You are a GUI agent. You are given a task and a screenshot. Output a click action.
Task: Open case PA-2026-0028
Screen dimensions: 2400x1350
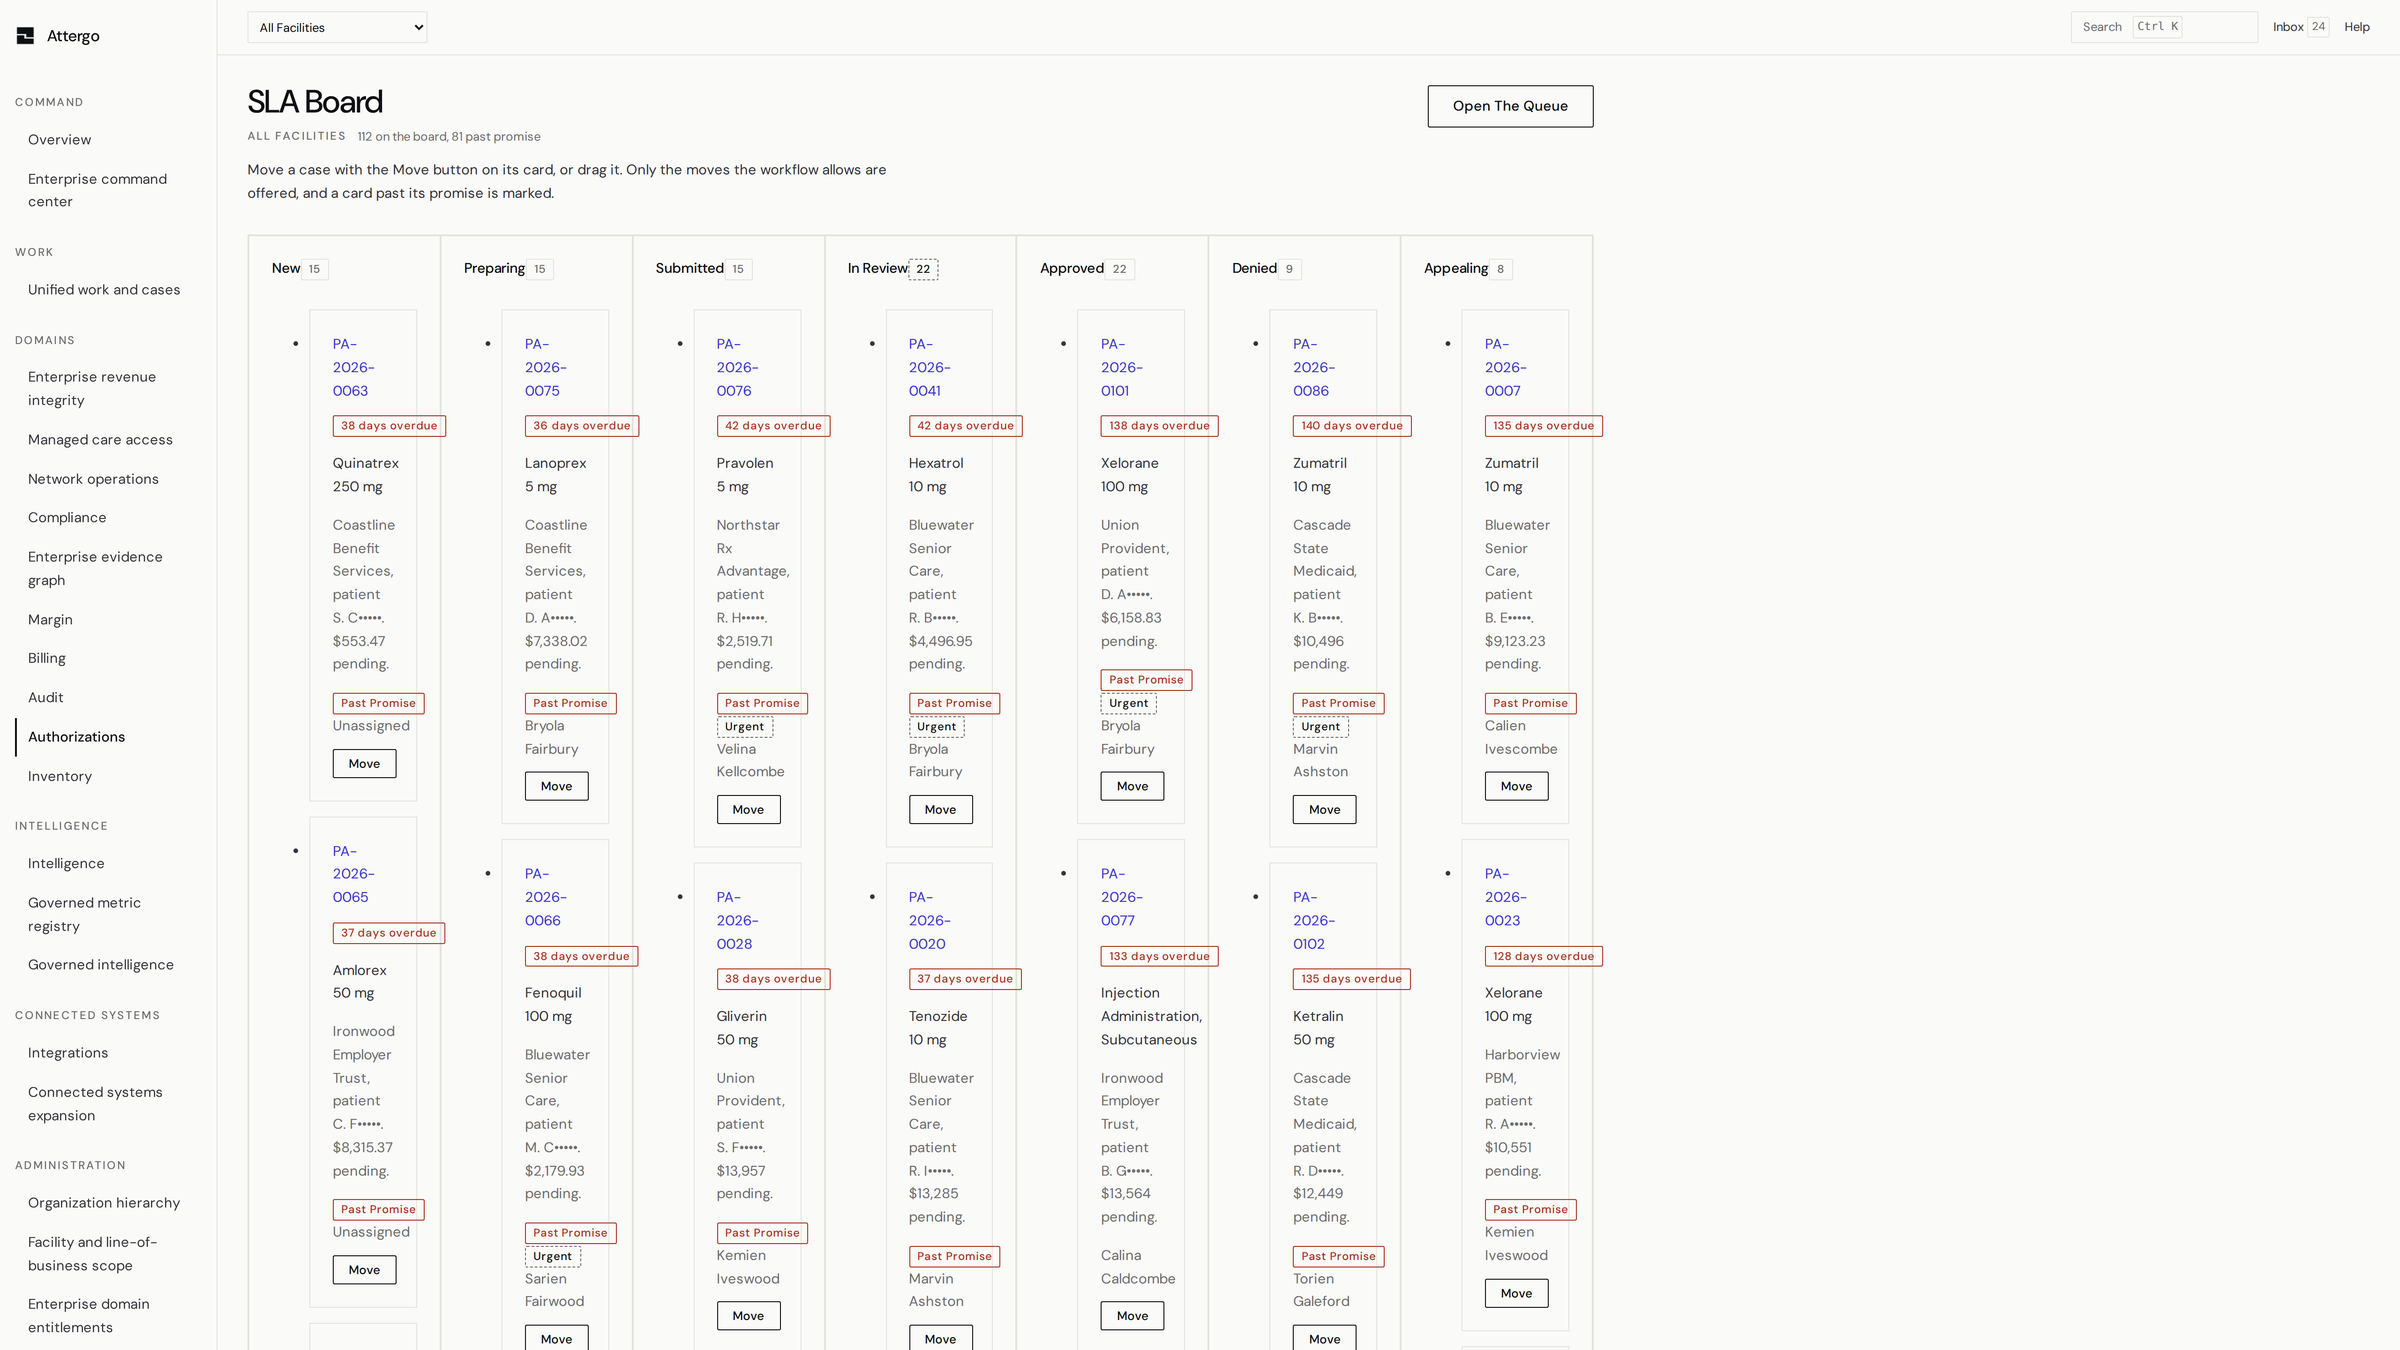(x=738, y=920)
